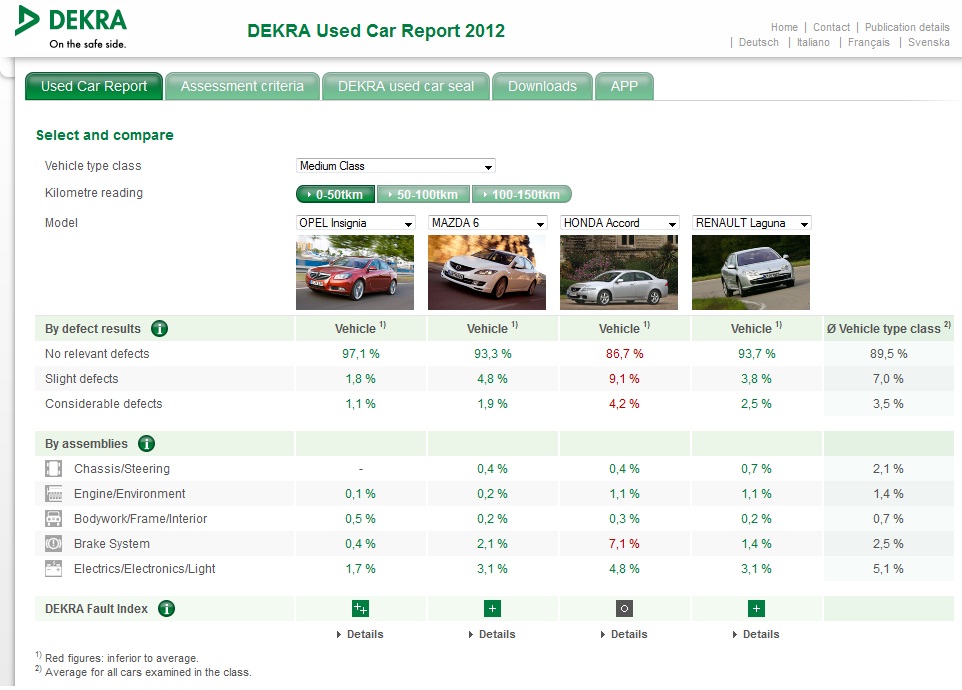The width and height of the screenshot is (962, 690).
Task: Open the By assemblies info icon
Action: (146, 443)
